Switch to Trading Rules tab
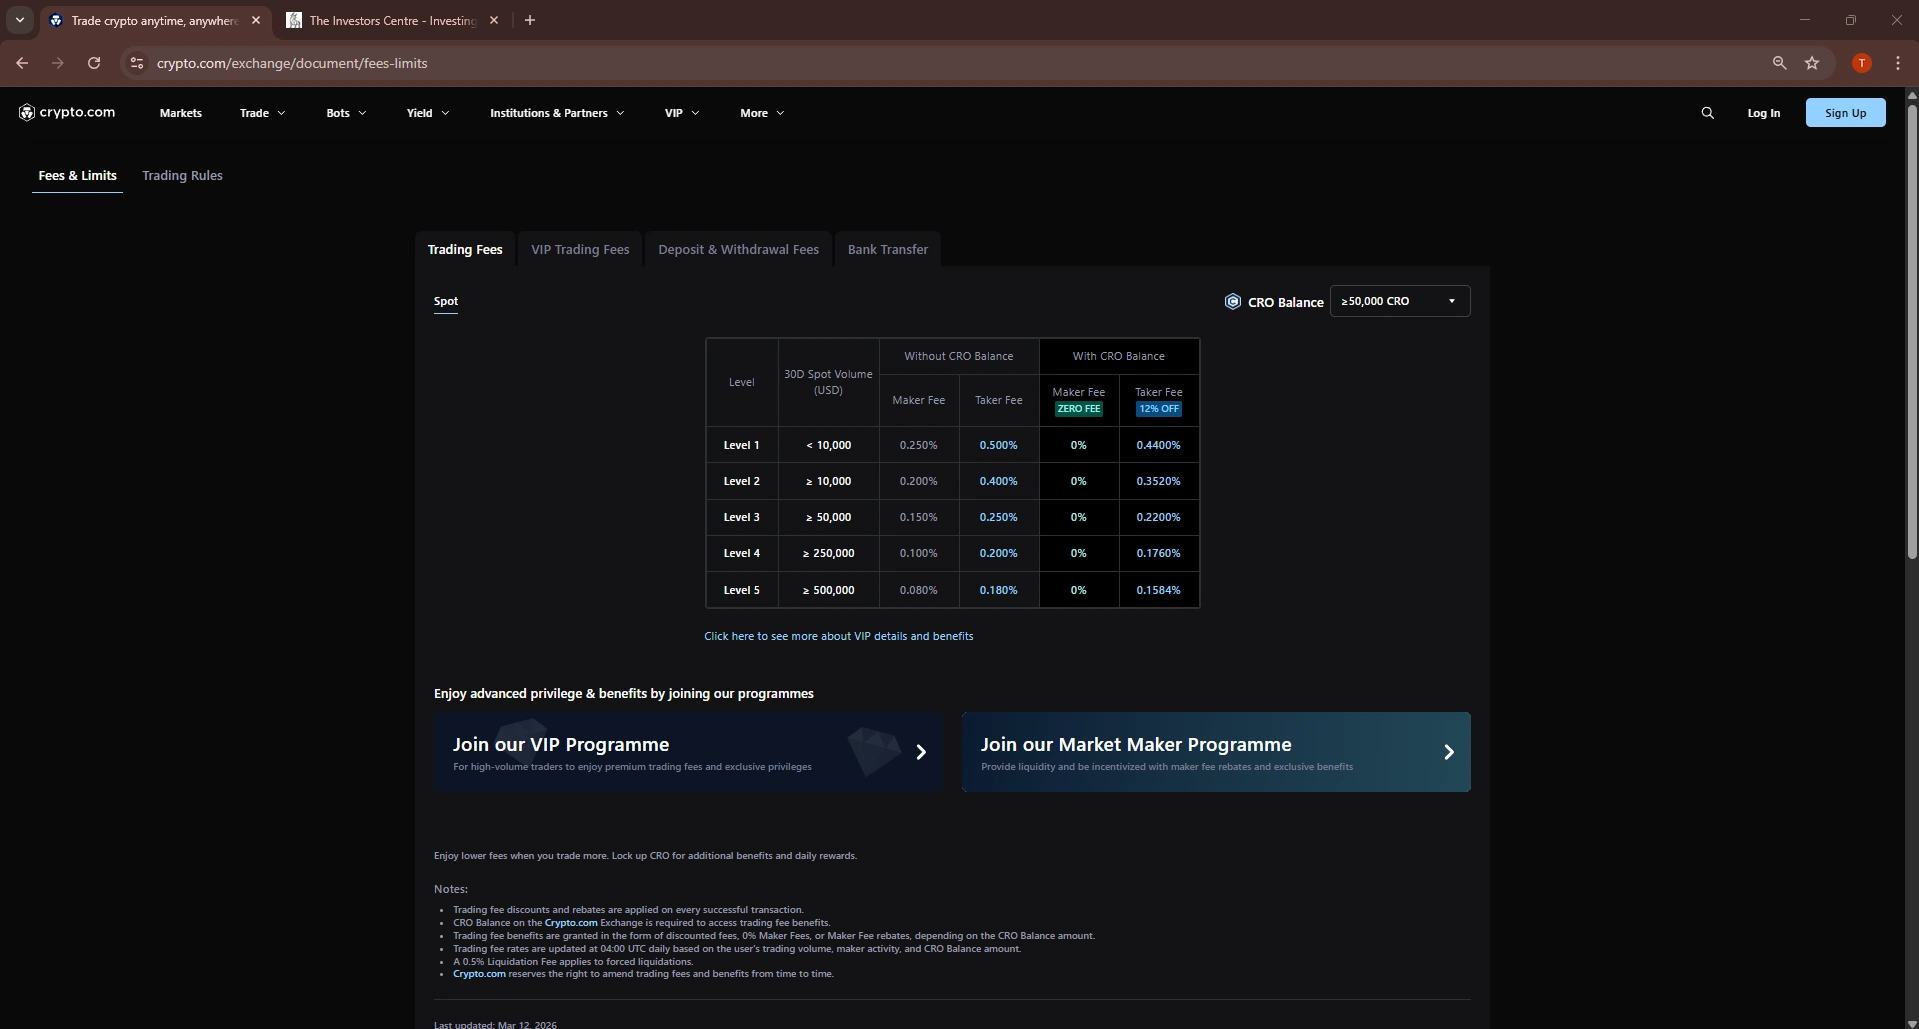 pos(182,175)
